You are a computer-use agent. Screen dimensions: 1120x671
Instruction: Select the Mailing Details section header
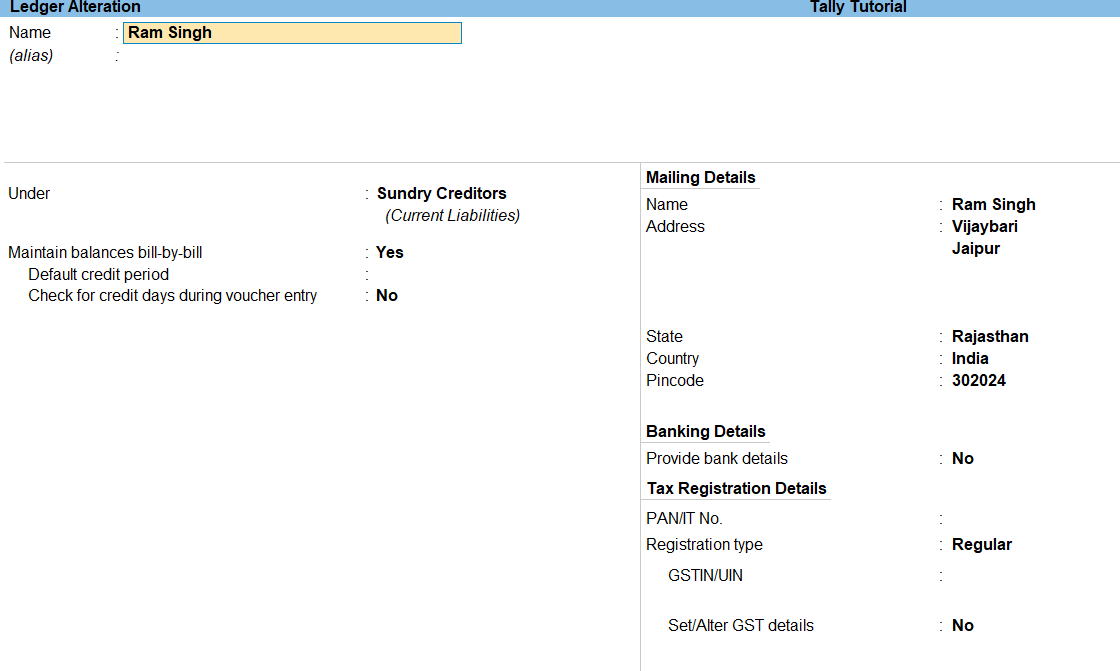[700, 177]
